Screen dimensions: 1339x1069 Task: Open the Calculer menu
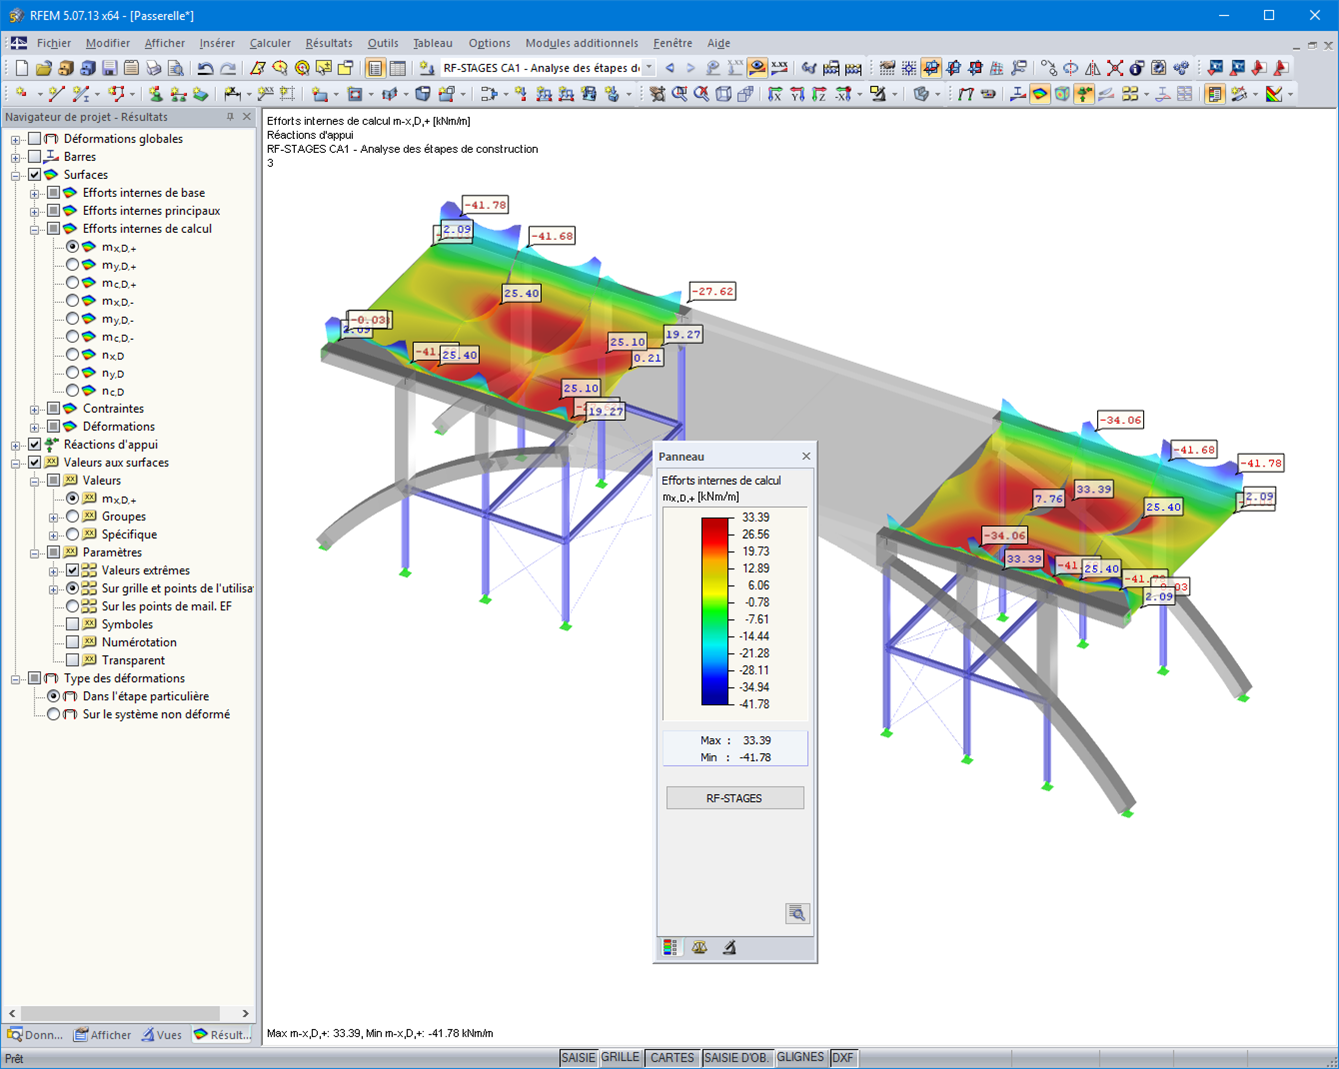pyautogui.click(x=270, y=43)
